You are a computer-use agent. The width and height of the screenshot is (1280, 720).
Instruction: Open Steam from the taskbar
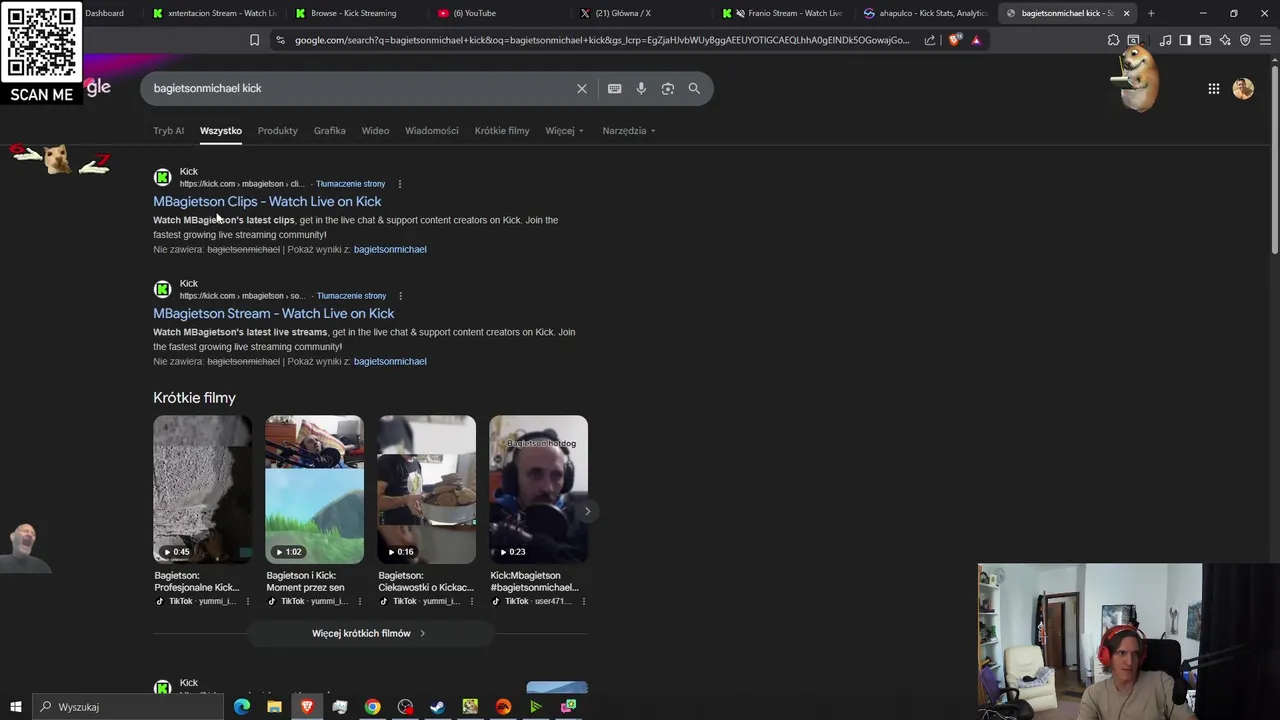tap(437, 707)
